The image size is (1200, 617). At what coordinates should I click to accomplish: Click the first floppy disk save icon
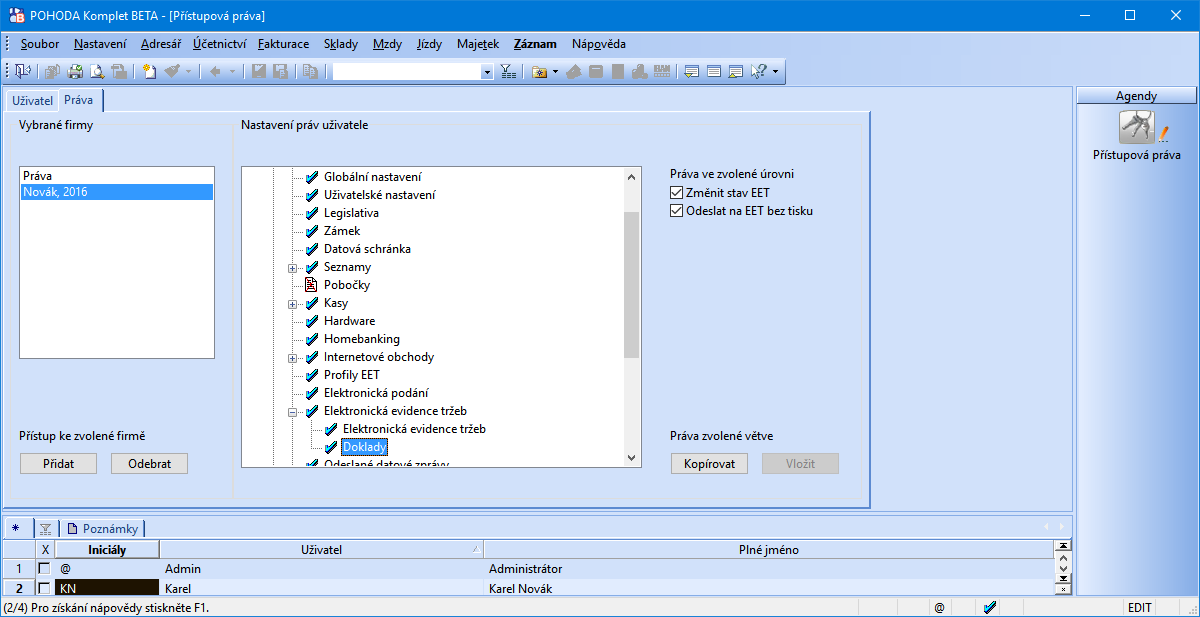[x=259, y=72]
